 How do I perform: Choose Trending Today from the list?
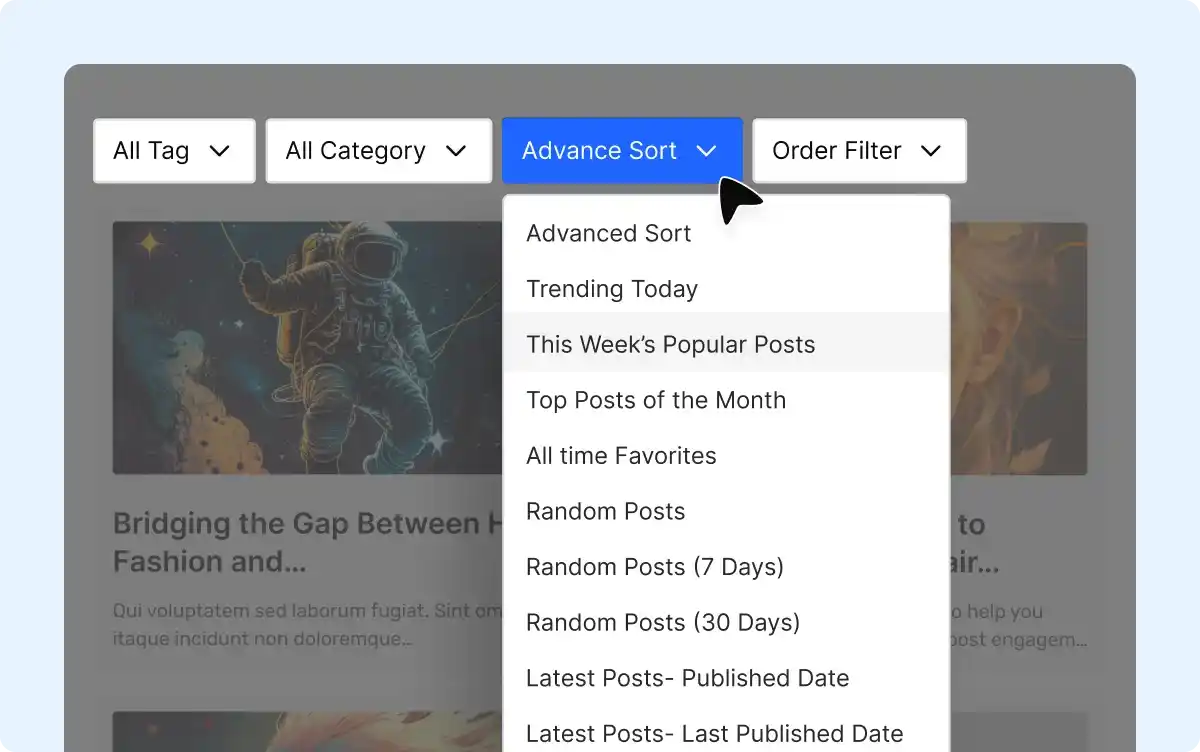coord(612,289)
